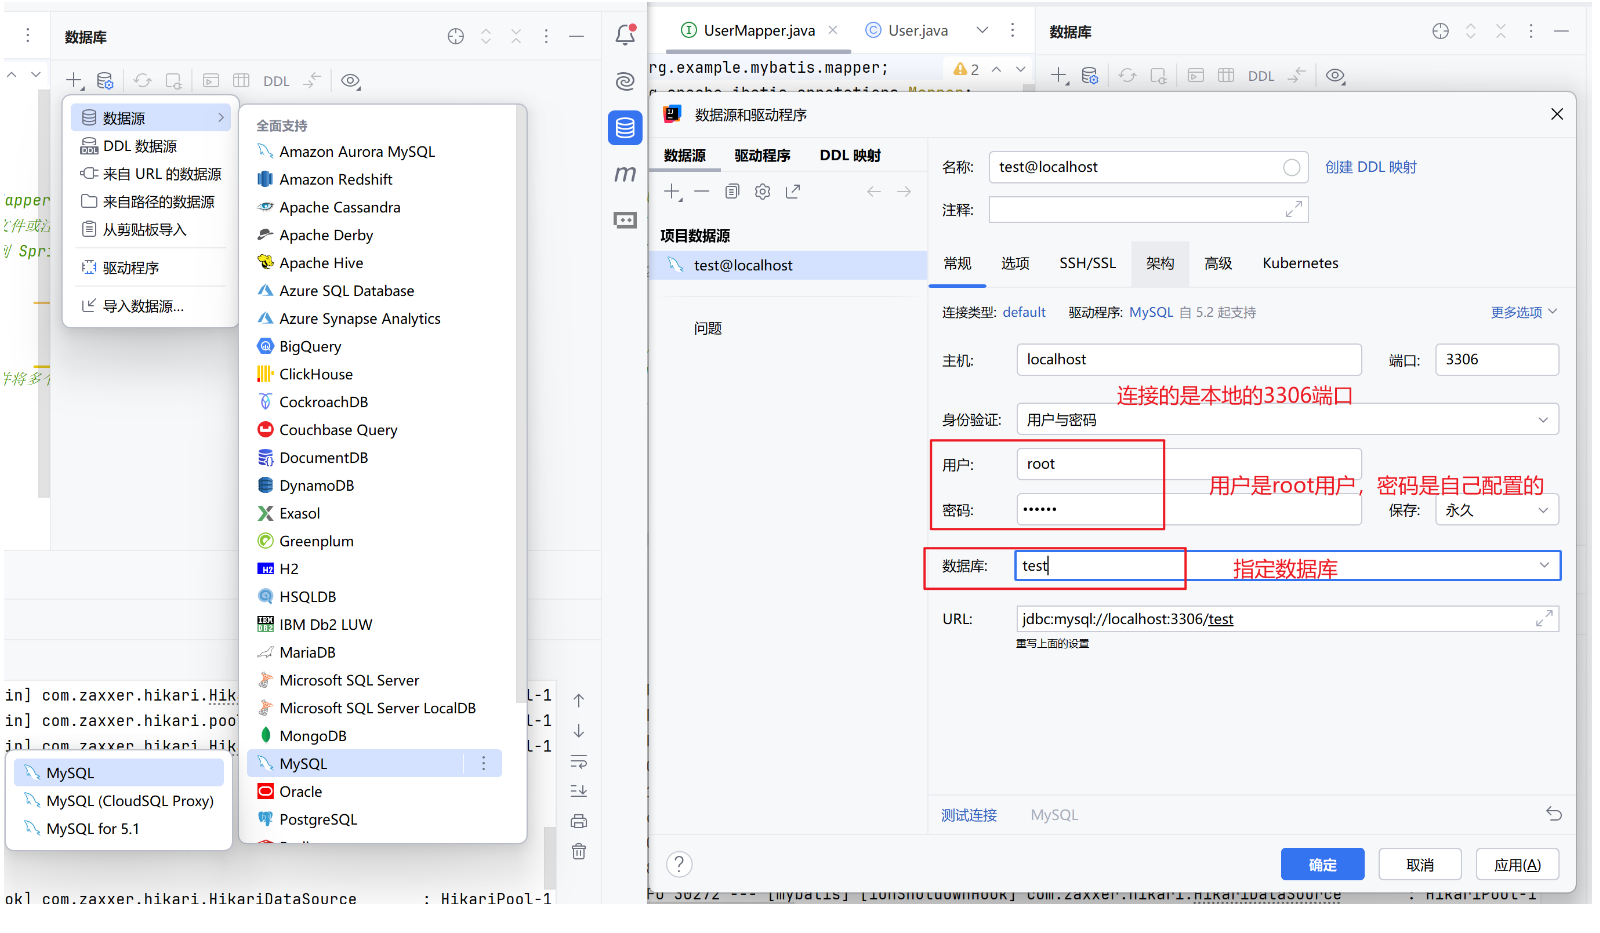
Task: Open three-dot options in left database header
Action: pyautogui.click(x=546, y=36)
